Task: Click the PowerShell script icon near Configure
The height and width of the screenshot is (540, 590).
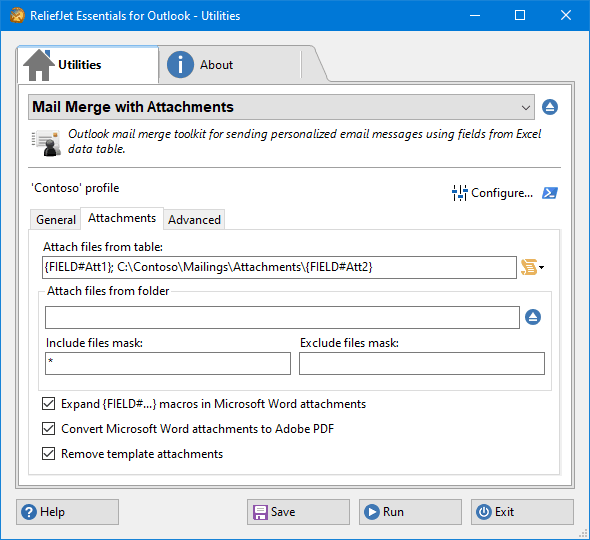Action: 550,193
